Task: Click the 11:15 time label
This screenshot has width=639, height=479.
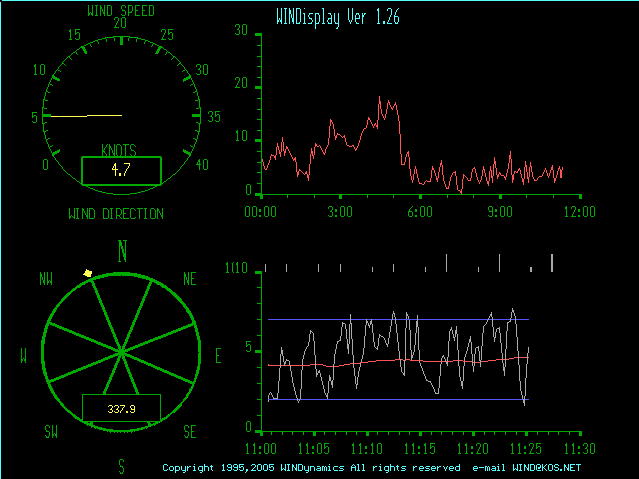Action: [x=420, y=449]
